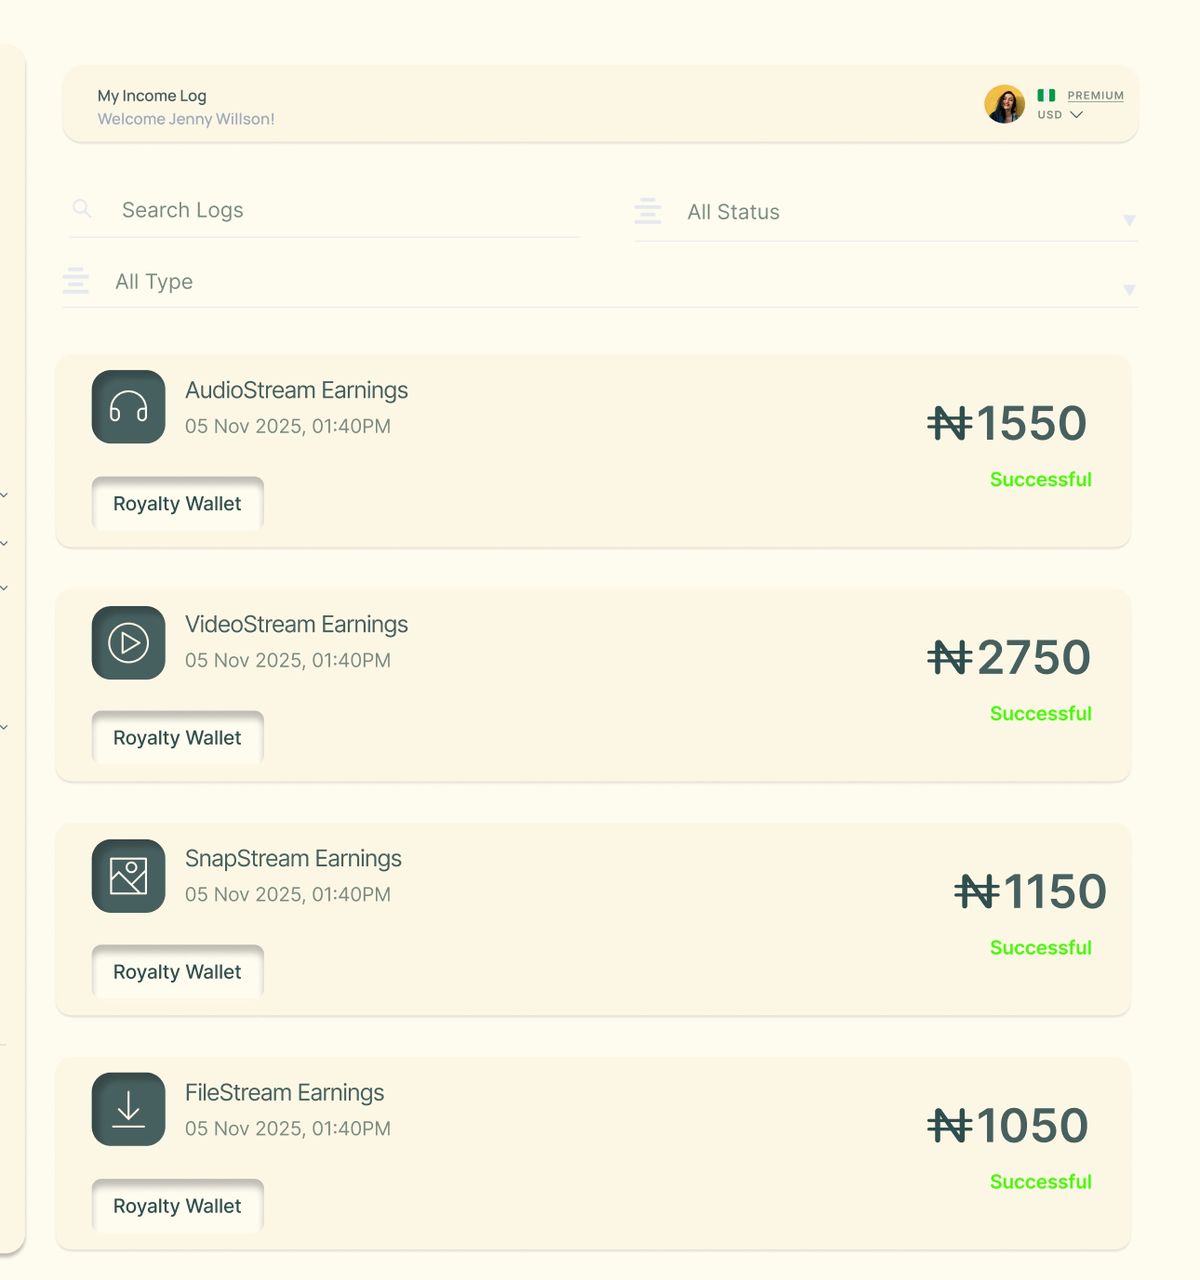Select Royalty Wallet under FileStream Earnings
1200x1280 pixels.
click(x=177, y=1206)
